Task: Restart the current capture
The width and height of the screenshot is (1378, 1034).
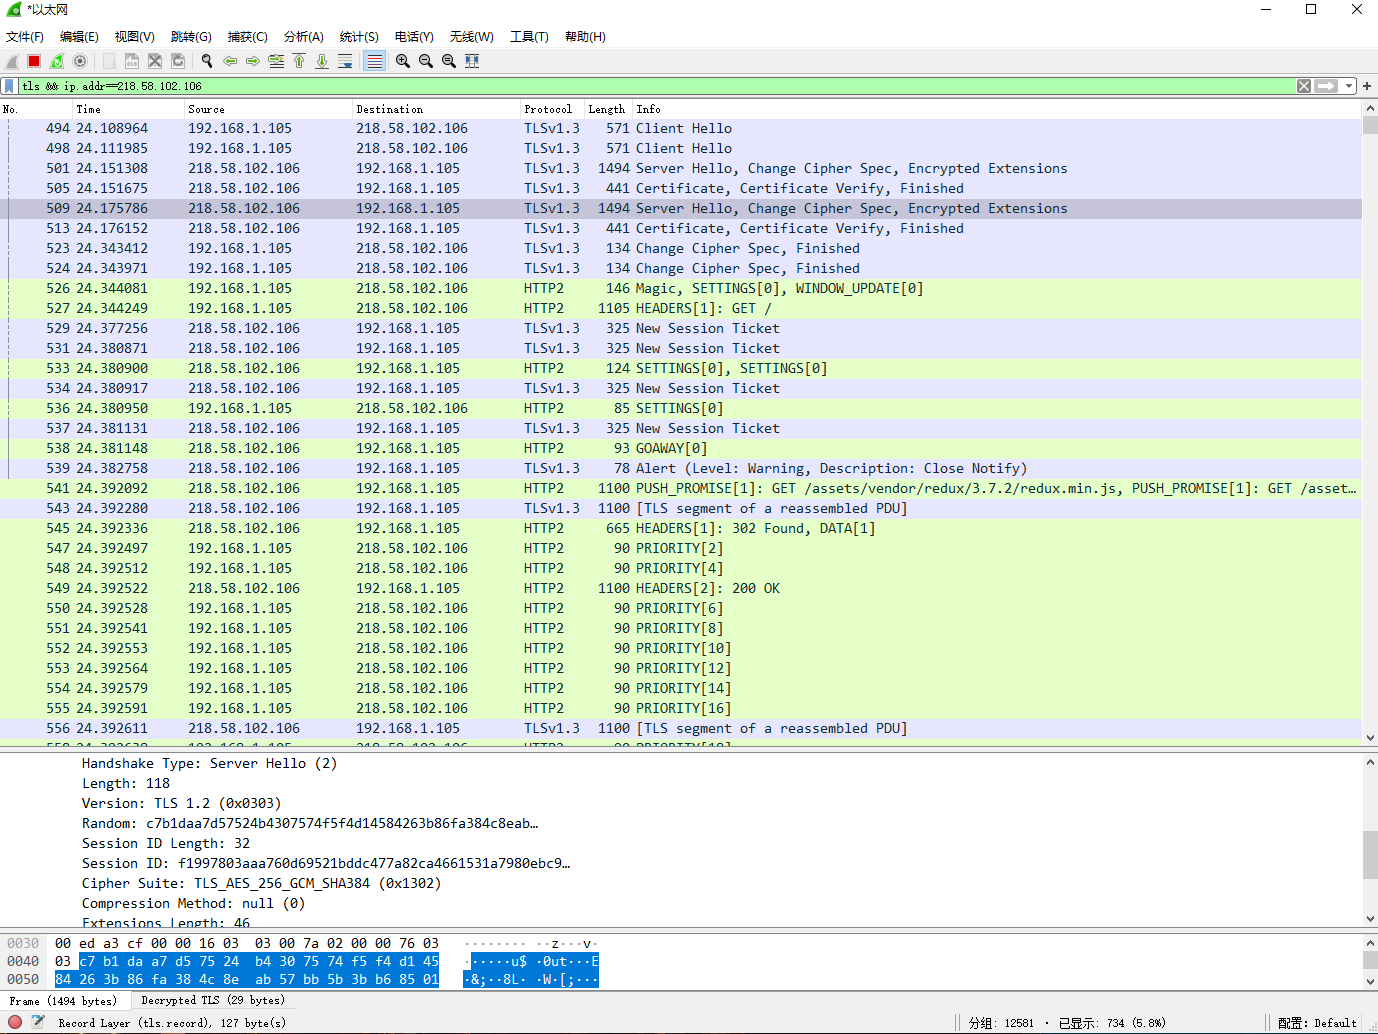Action: (x=56, y=61)
